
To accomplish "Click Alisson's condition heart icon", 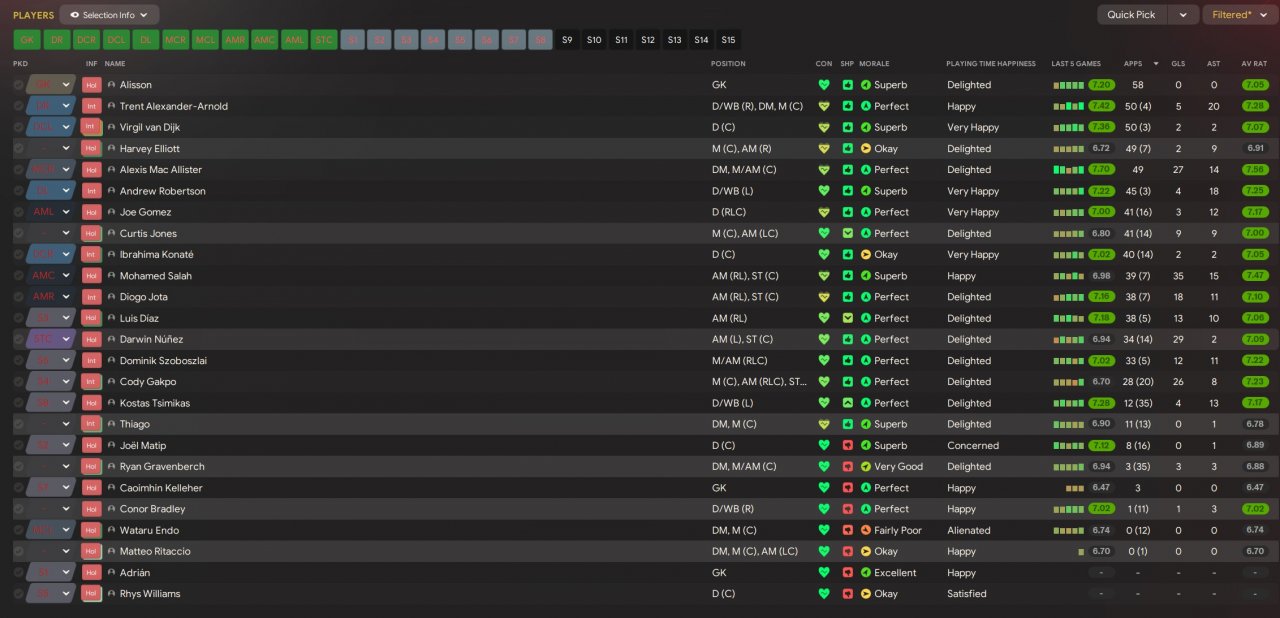I will click(x=824, y=85).
